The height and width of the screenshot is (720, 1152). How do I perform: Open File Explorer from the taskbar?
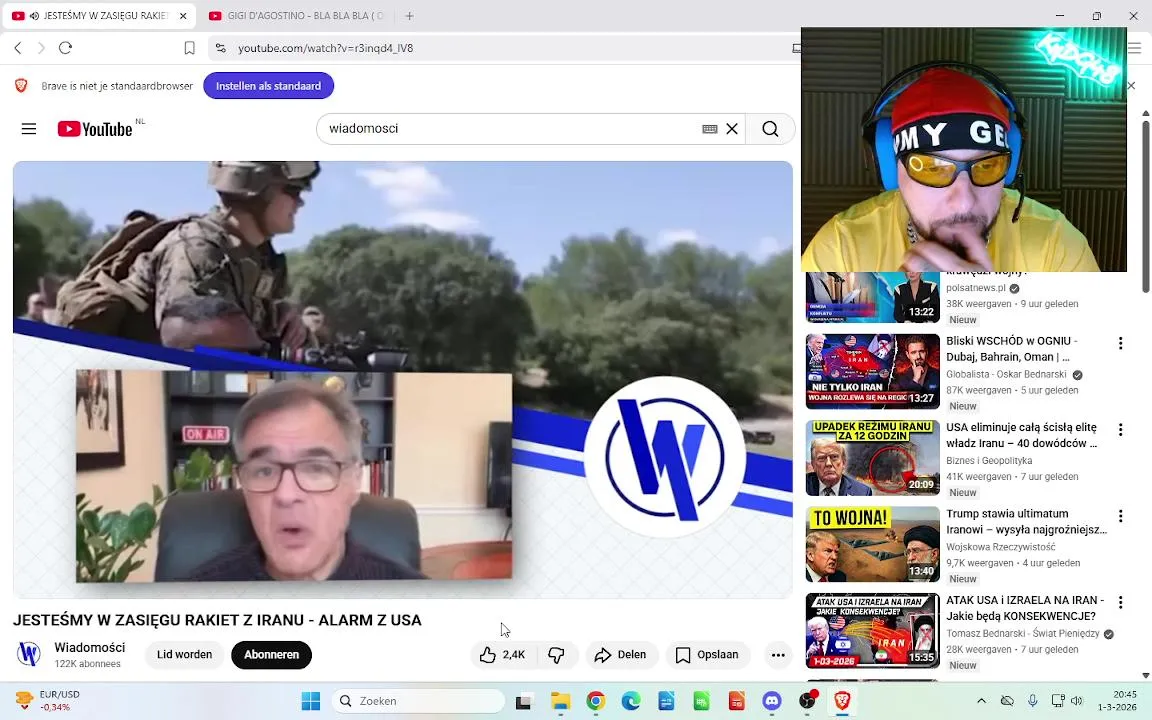561,701
